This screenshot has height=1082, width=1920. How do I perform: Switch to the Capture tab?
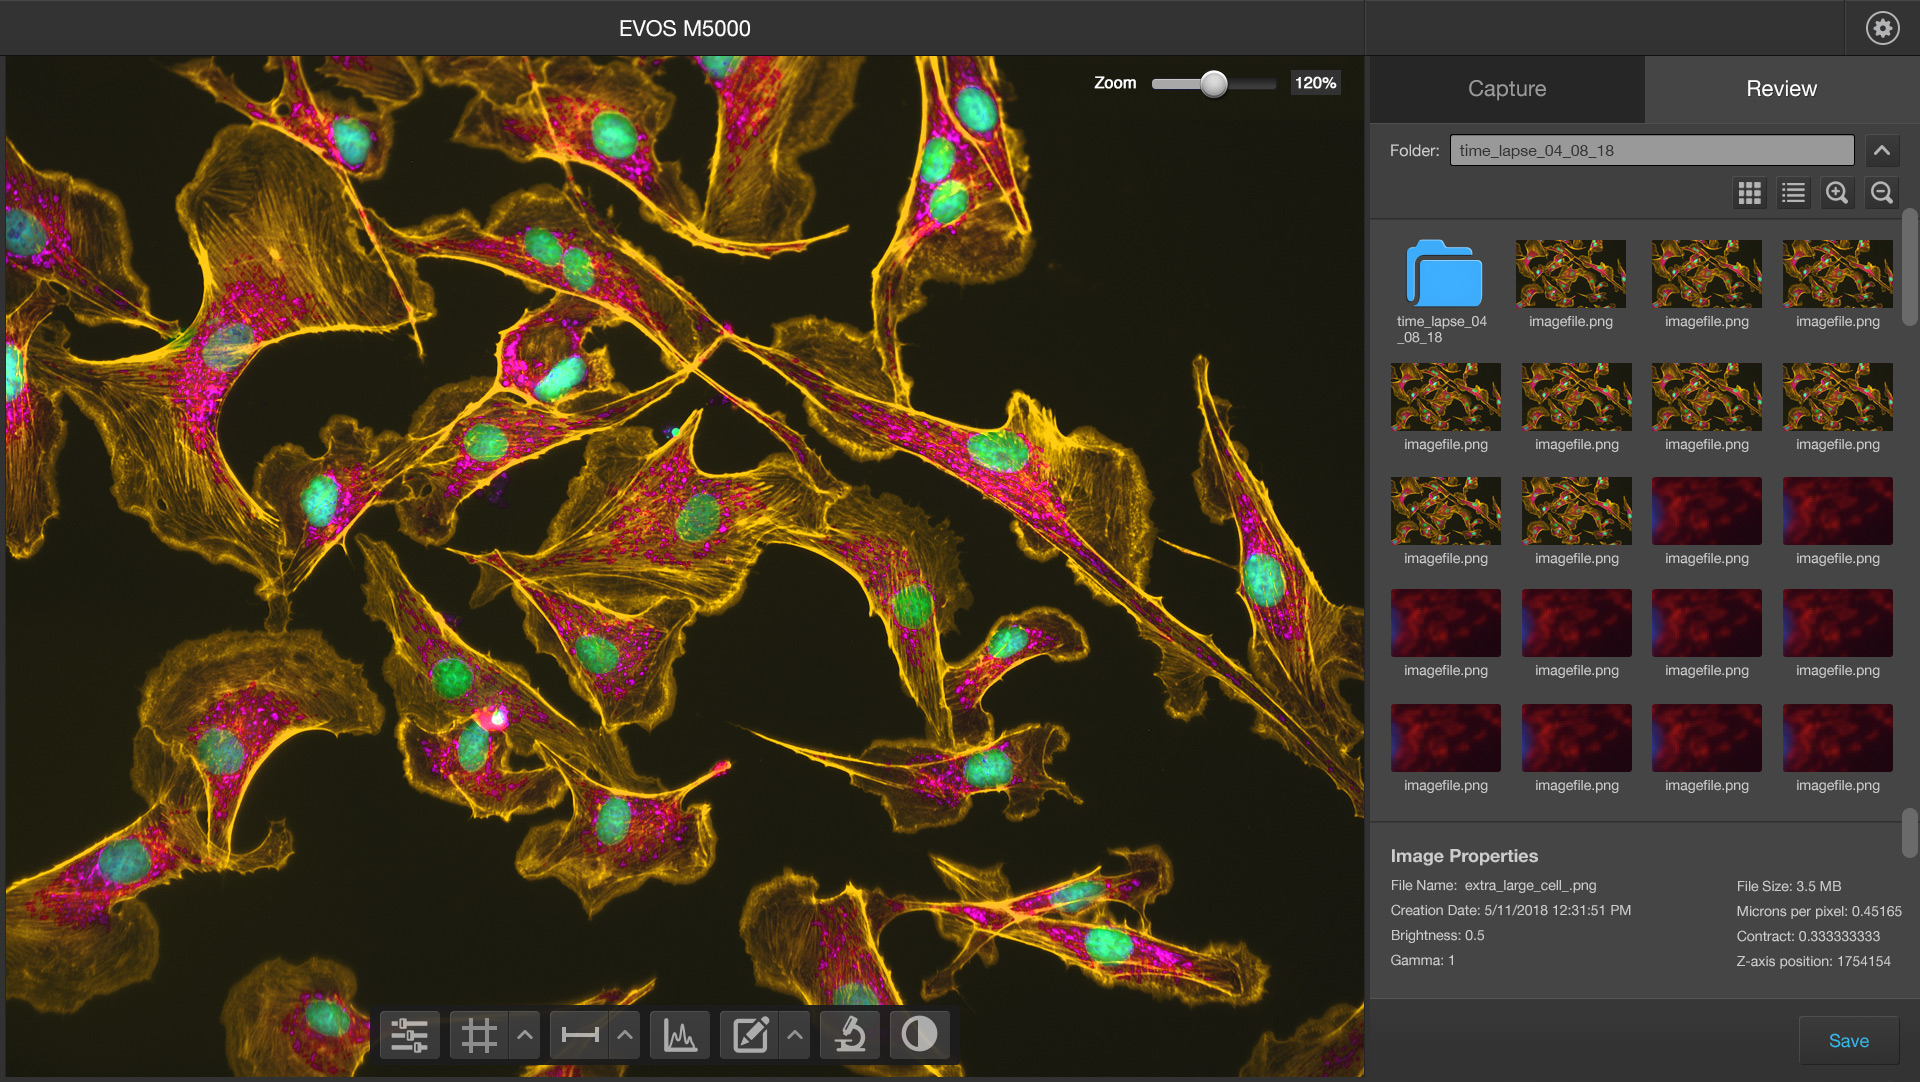tap(1506, 89)
